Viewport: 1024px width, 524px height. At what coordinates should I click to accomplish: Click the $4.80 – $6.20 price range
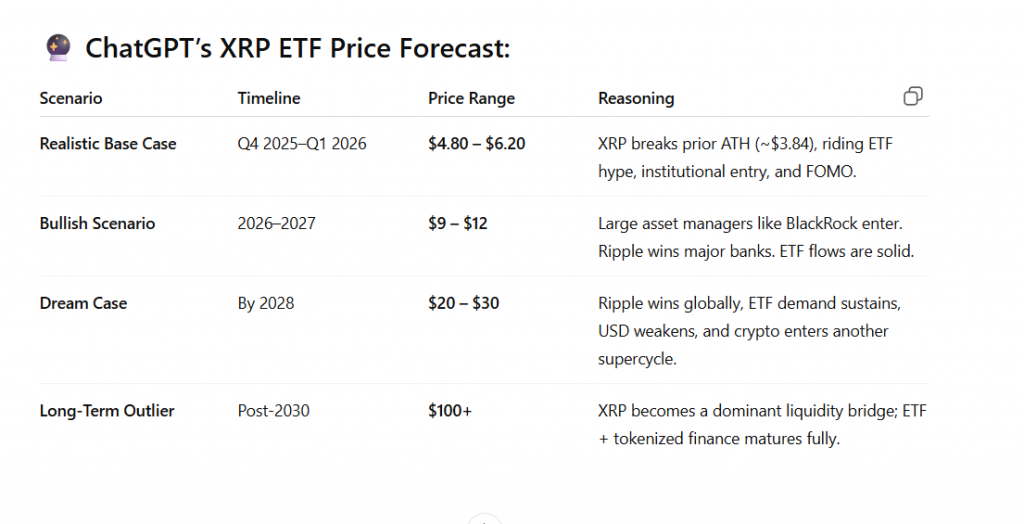pos(477,144)
